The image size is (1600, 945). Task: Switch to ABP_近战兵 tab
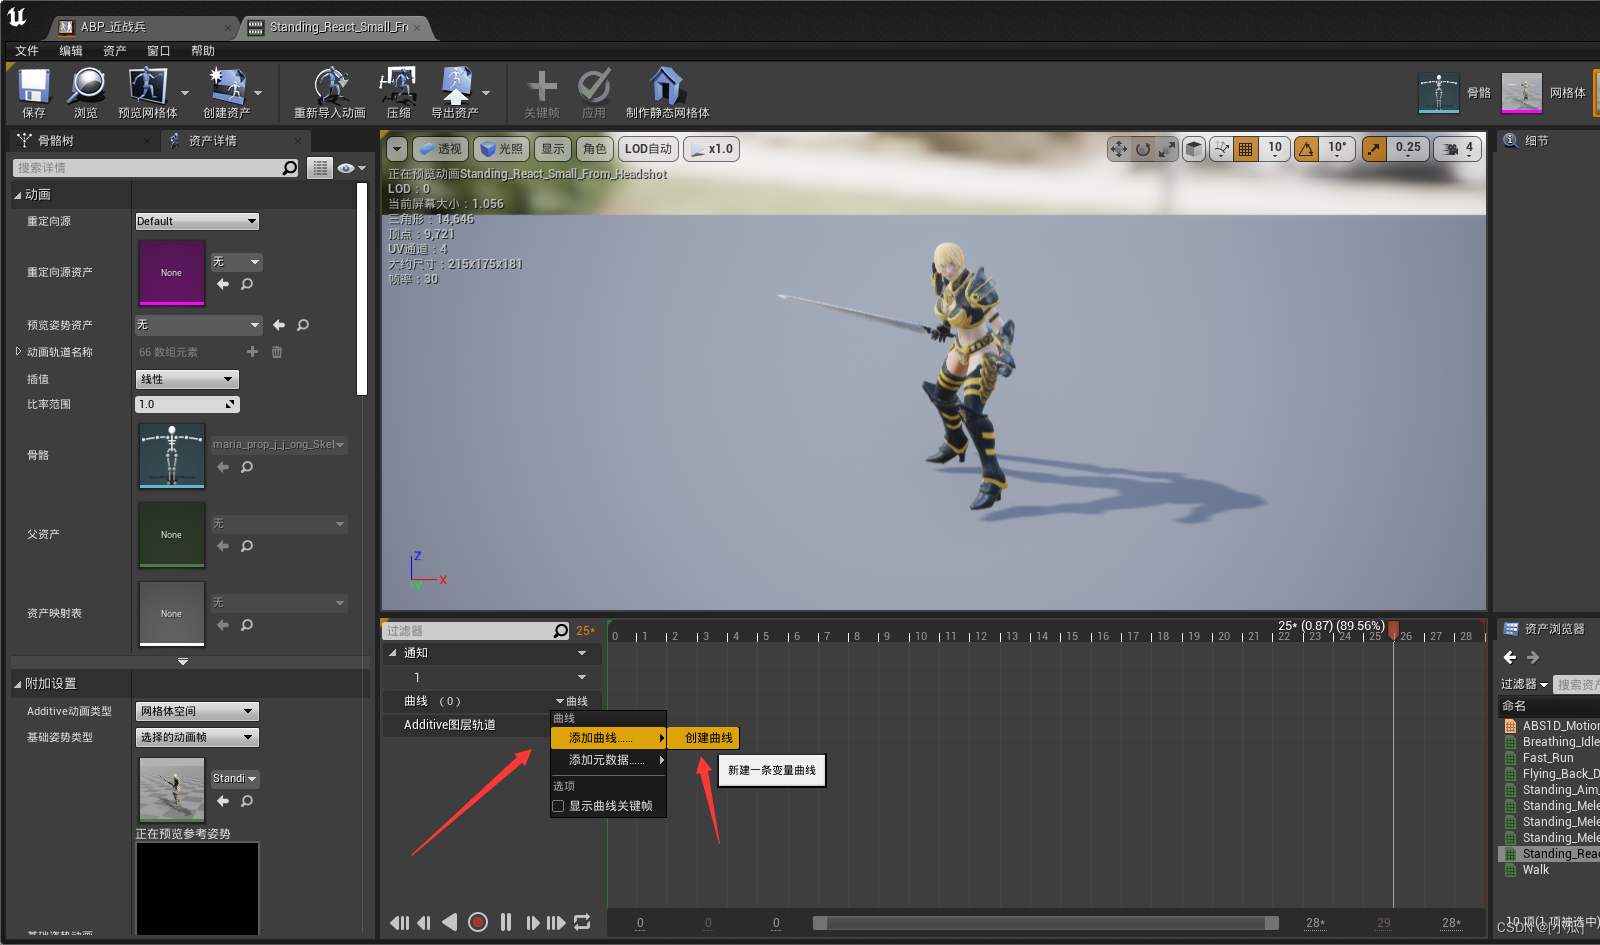pos(140,27)
